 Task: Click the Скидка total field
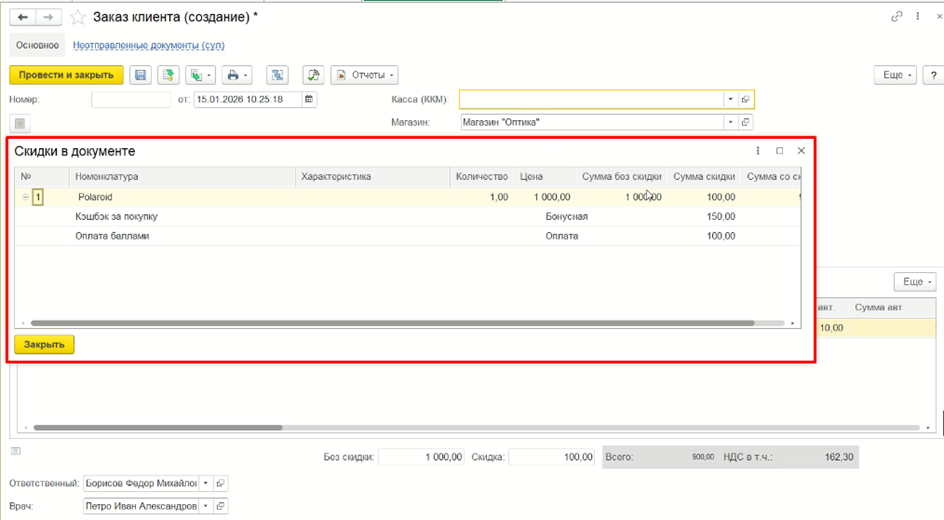point(551,457)
